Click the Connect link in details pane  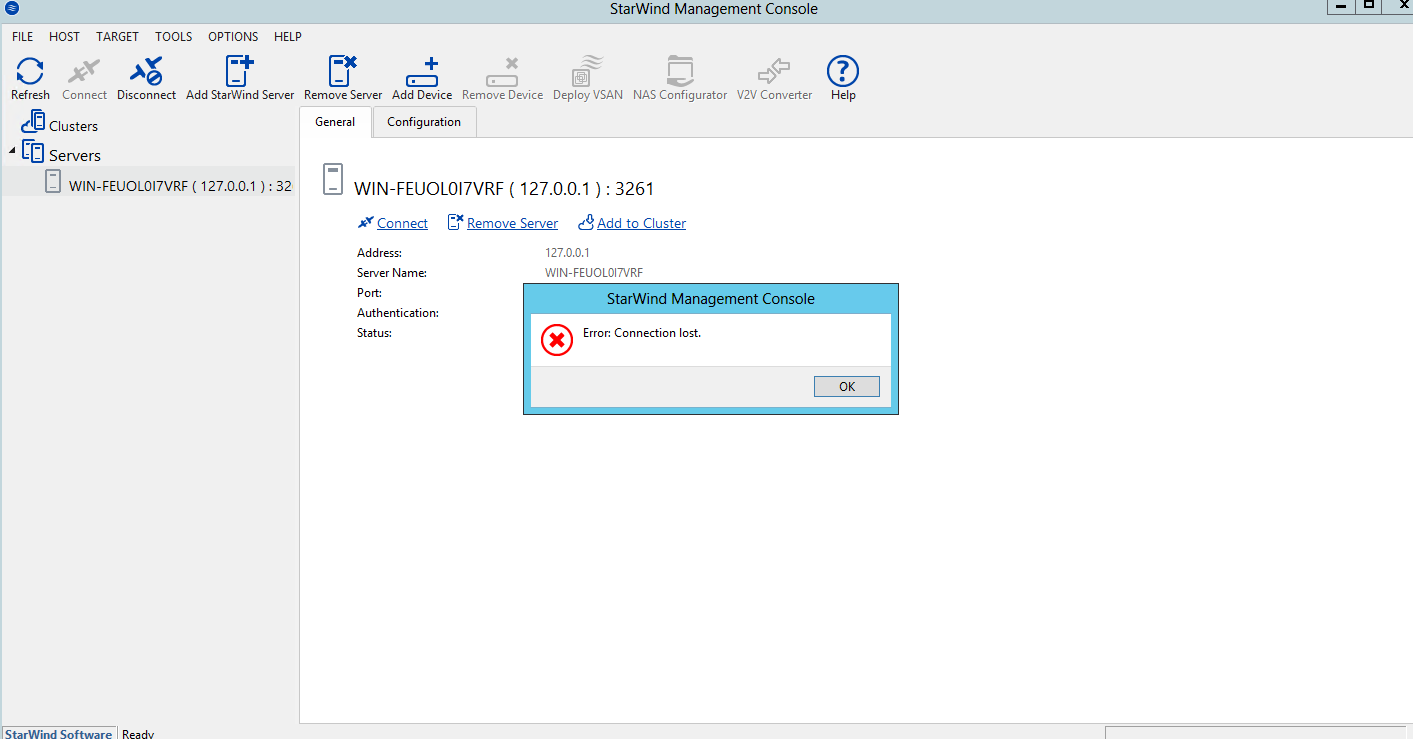[x=402, y=223]
